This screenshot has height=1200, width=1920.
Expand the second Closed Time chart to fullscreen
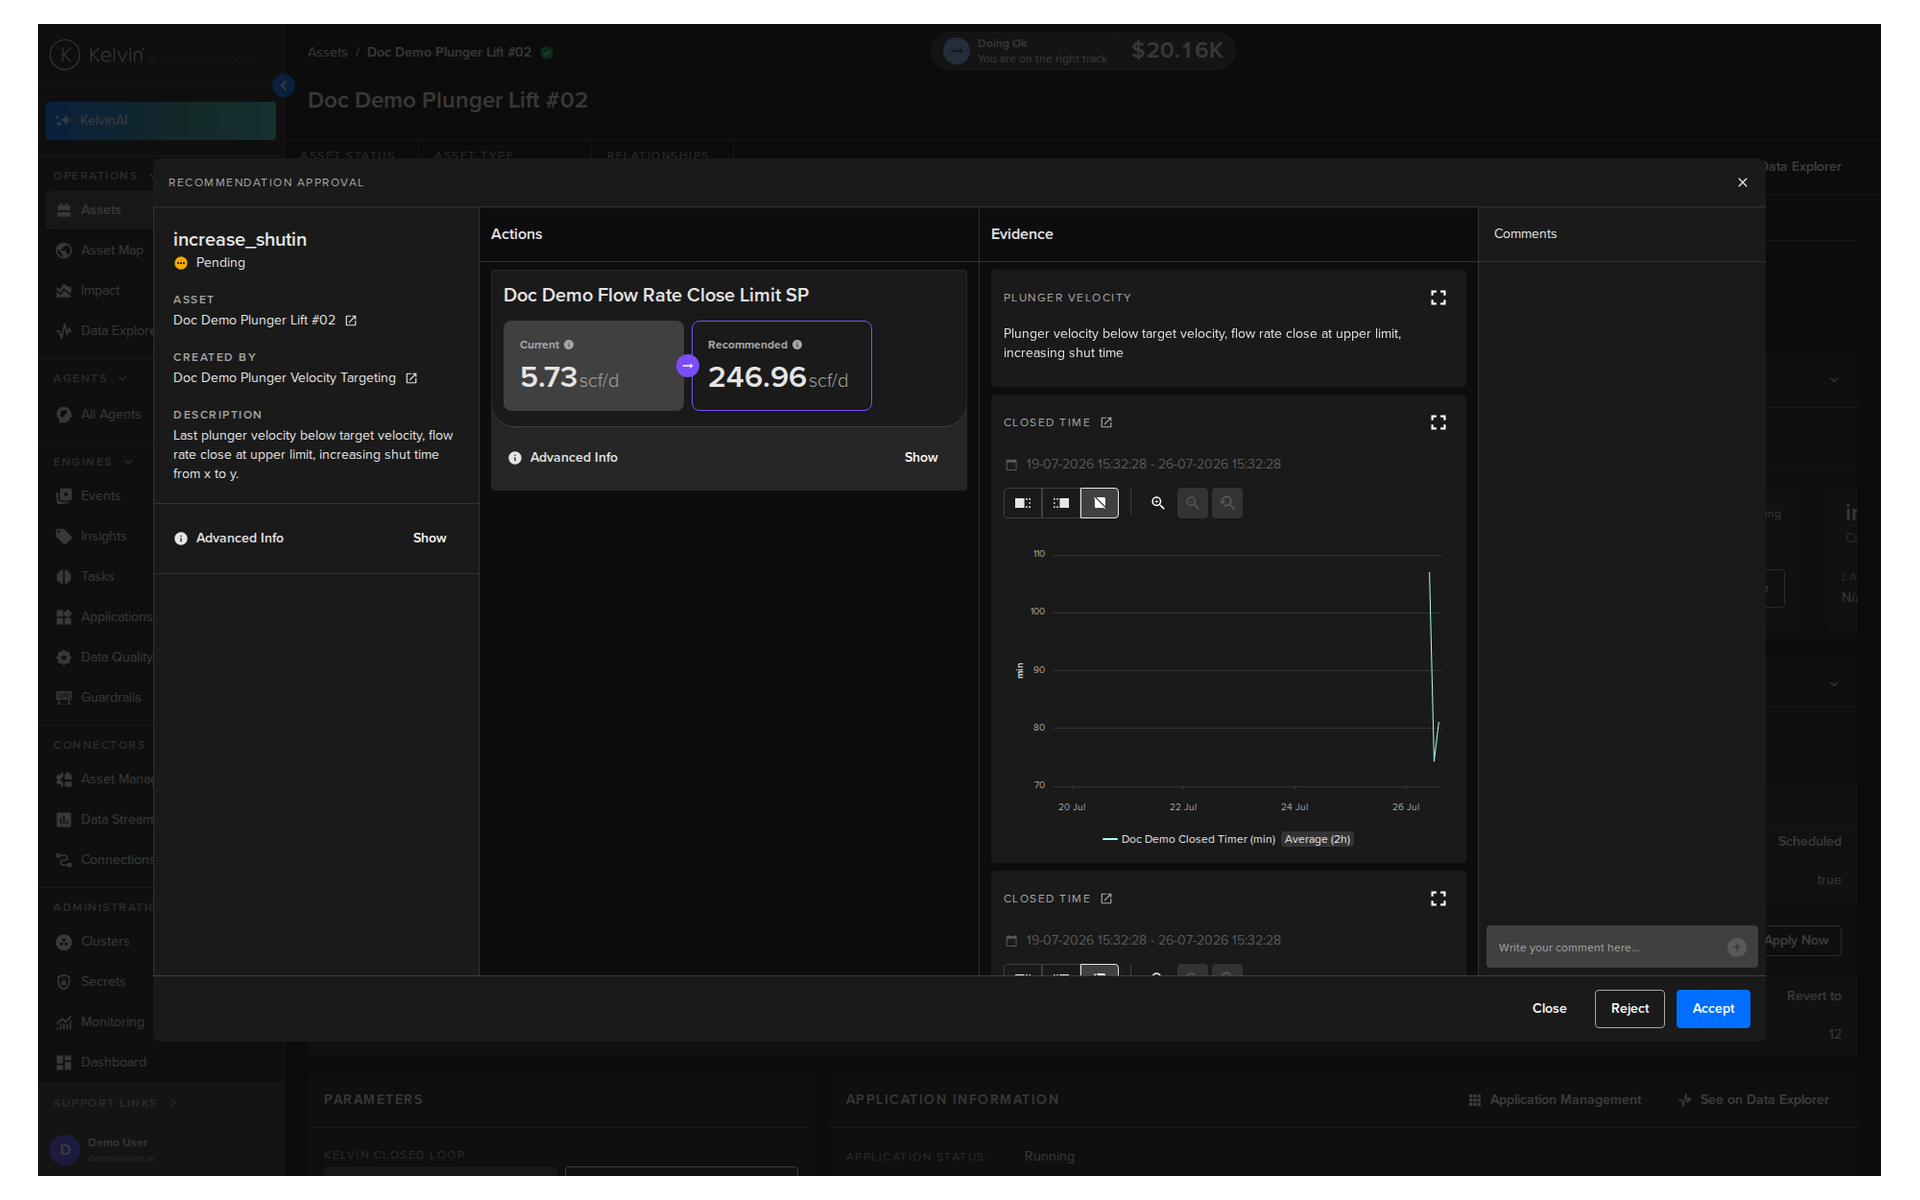1438,899
